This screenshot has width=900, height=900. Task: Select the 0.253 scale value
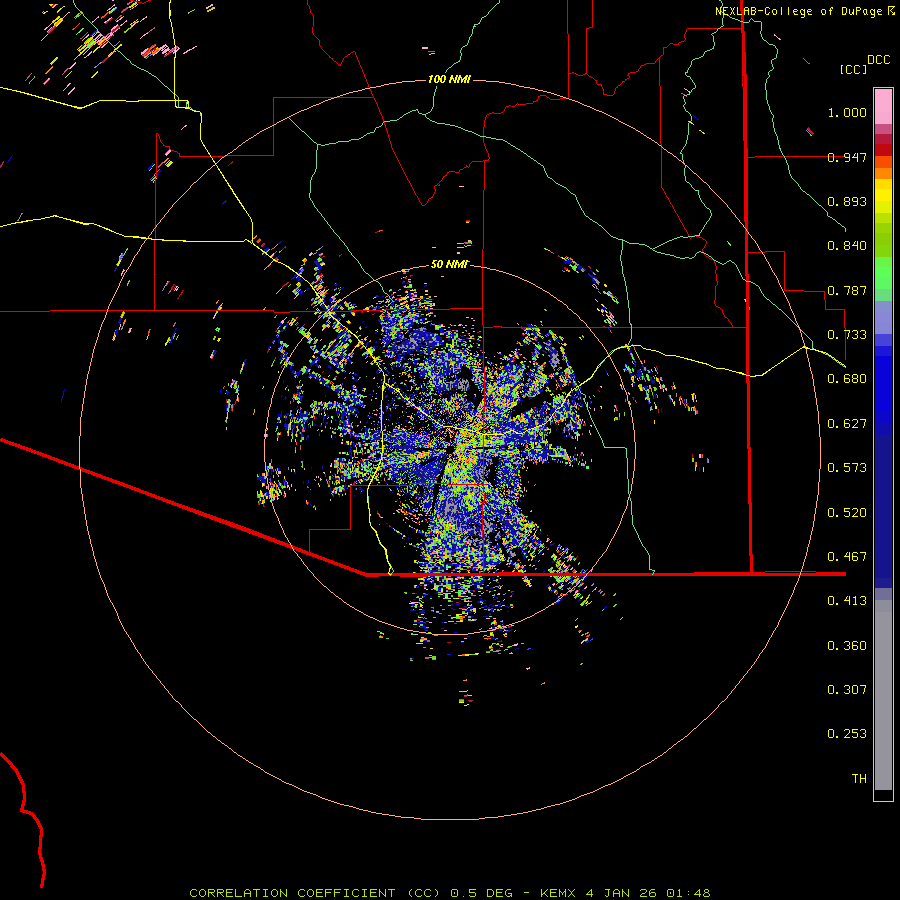(847, 734)
